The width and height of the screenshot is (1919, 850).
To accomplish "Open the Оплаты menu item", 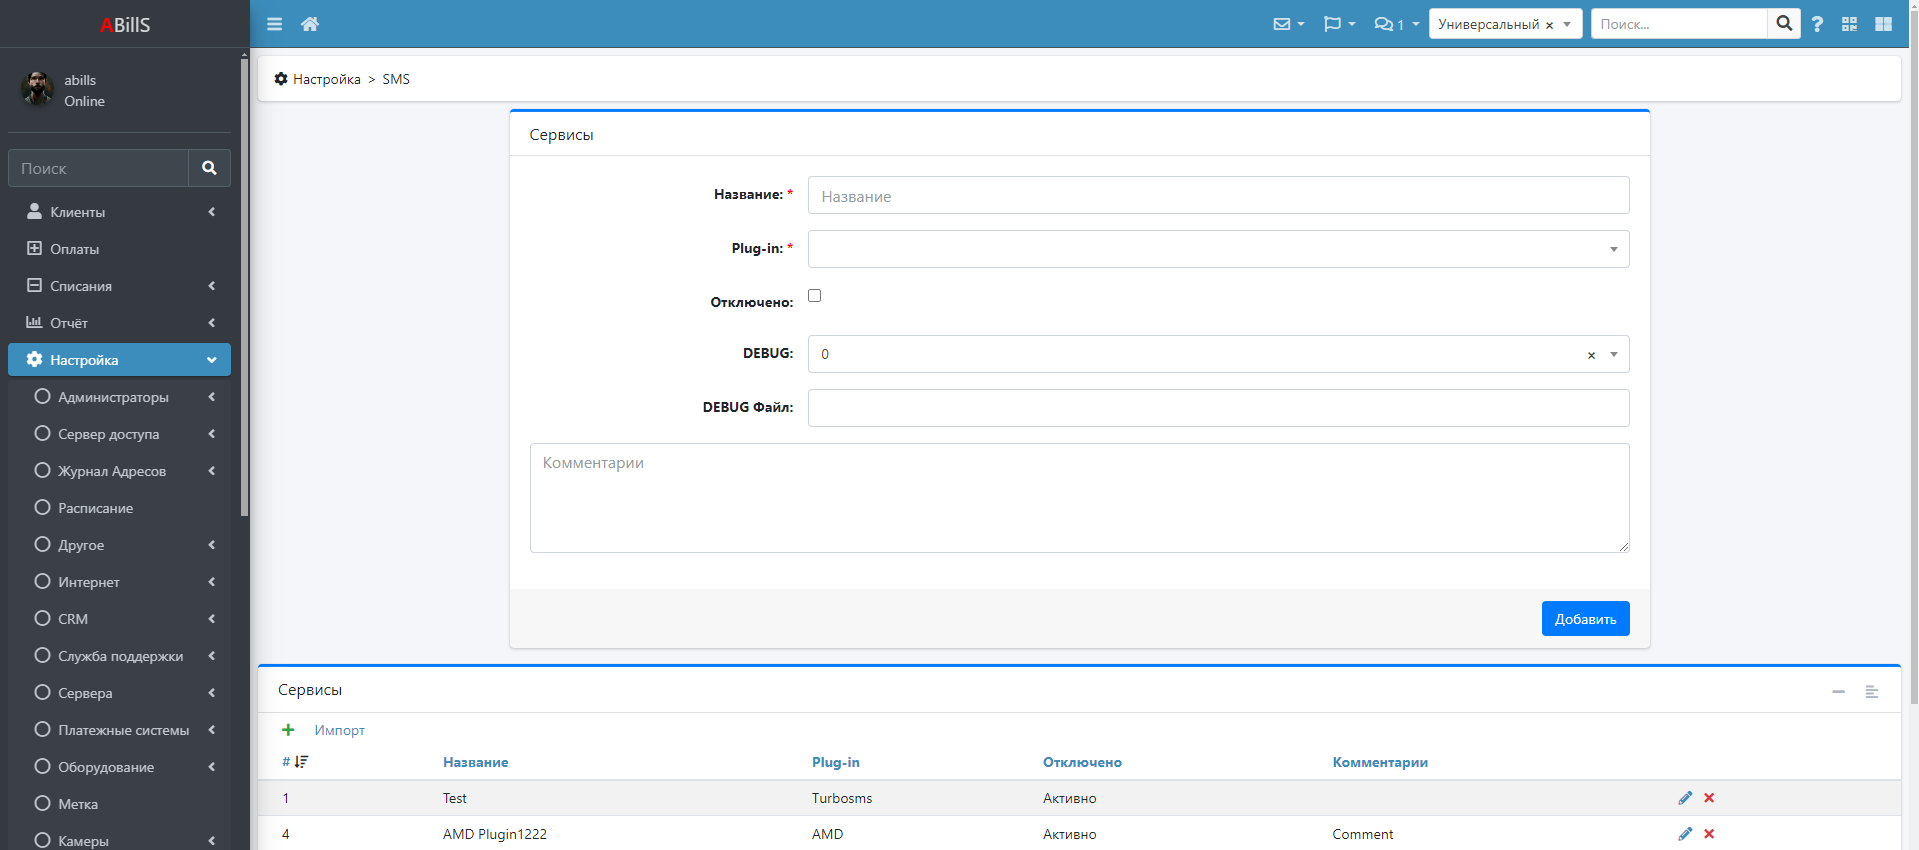I will (119, 249).
